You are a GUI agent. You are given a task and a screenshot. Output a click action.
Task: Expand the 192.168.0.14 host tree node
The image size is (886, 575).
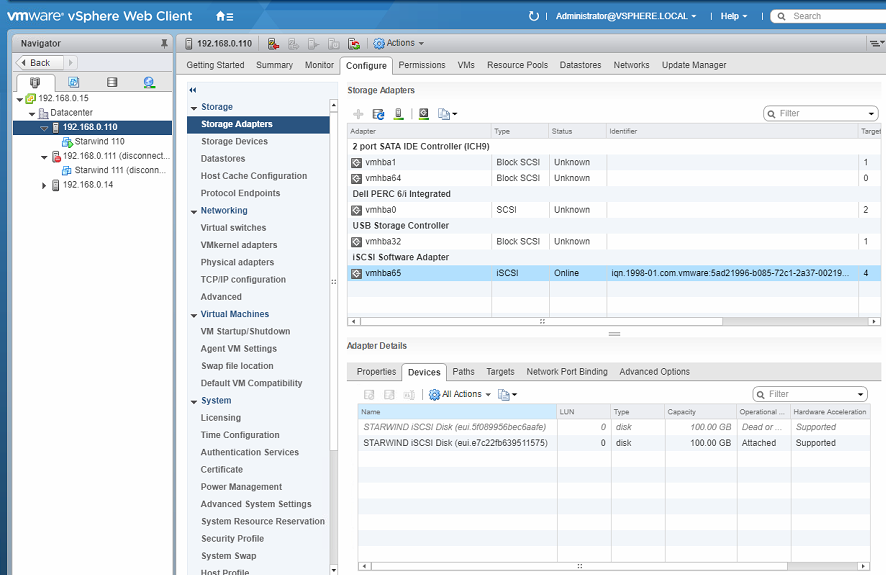pyautogui.click(x=44, y=185)
